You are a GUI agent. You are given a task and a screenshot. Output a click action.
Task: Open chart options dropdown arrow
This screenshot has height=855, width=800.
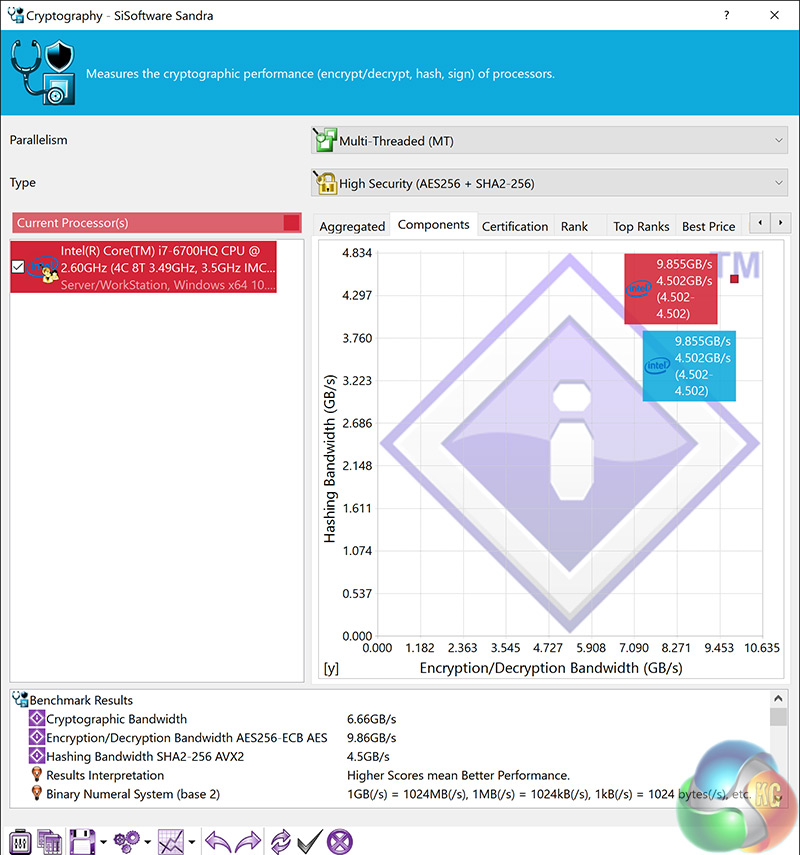192,842
